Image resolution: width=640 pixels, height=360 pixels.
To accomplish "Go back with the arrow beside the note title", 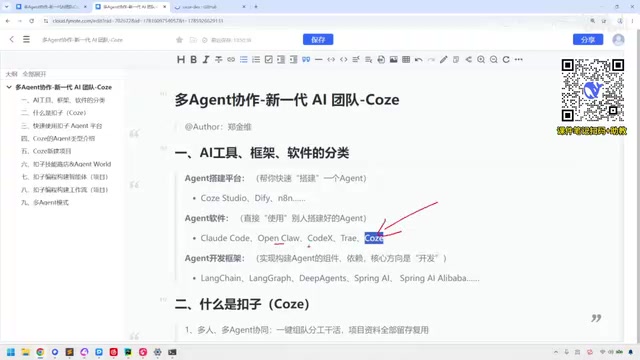I will click(11, 39).
